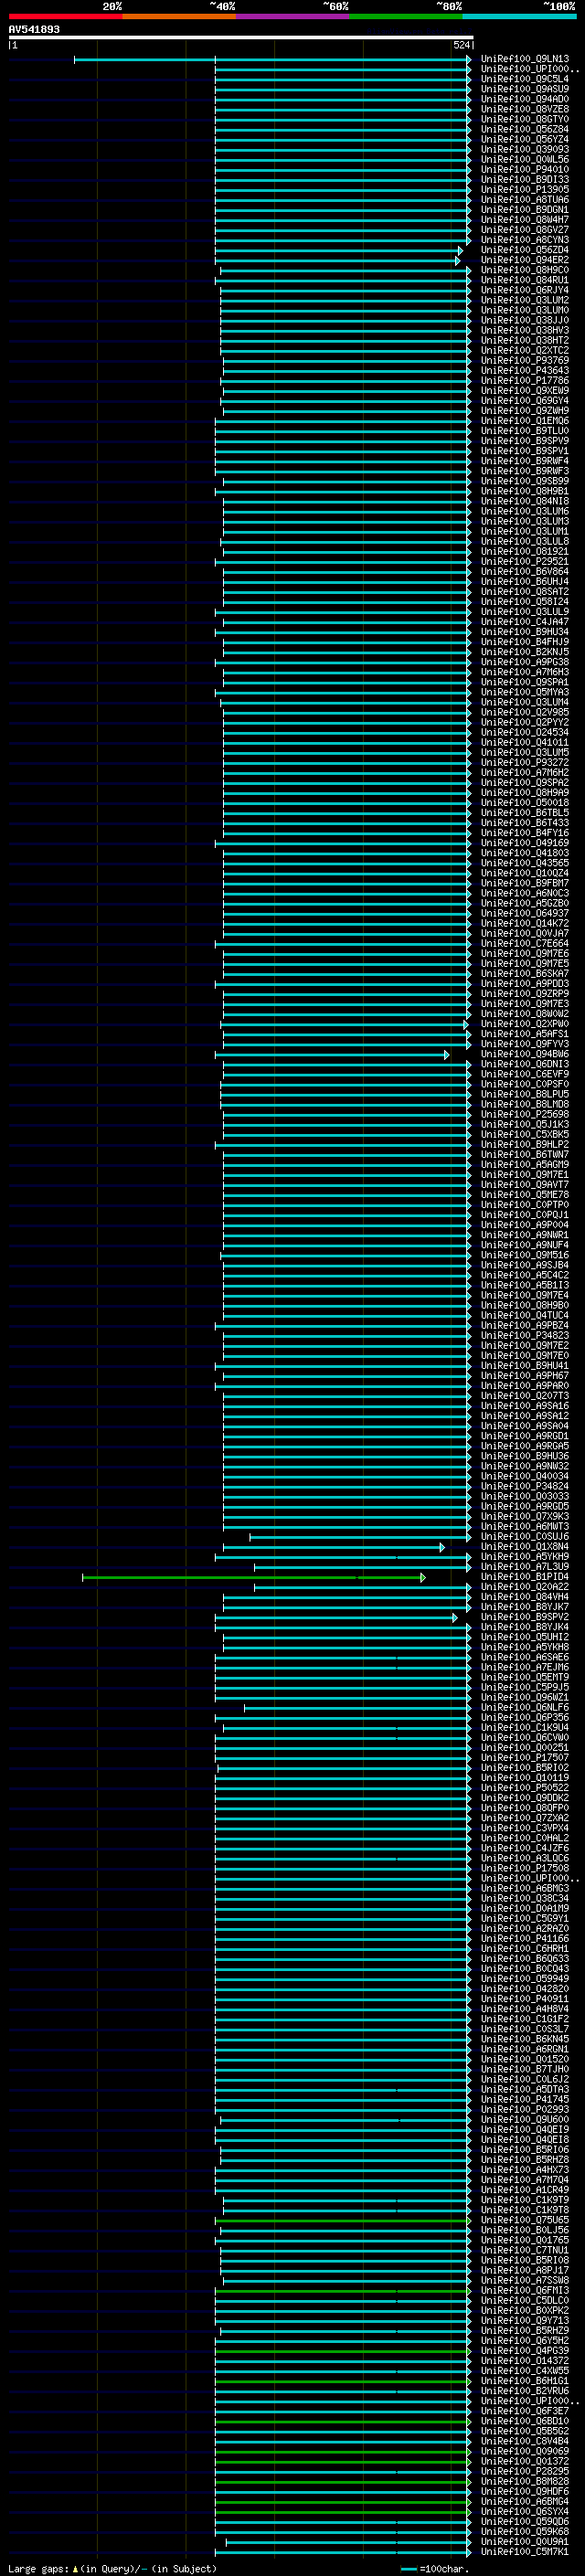Open hit UniRef100_Q84VH4

click(524, 1596)
